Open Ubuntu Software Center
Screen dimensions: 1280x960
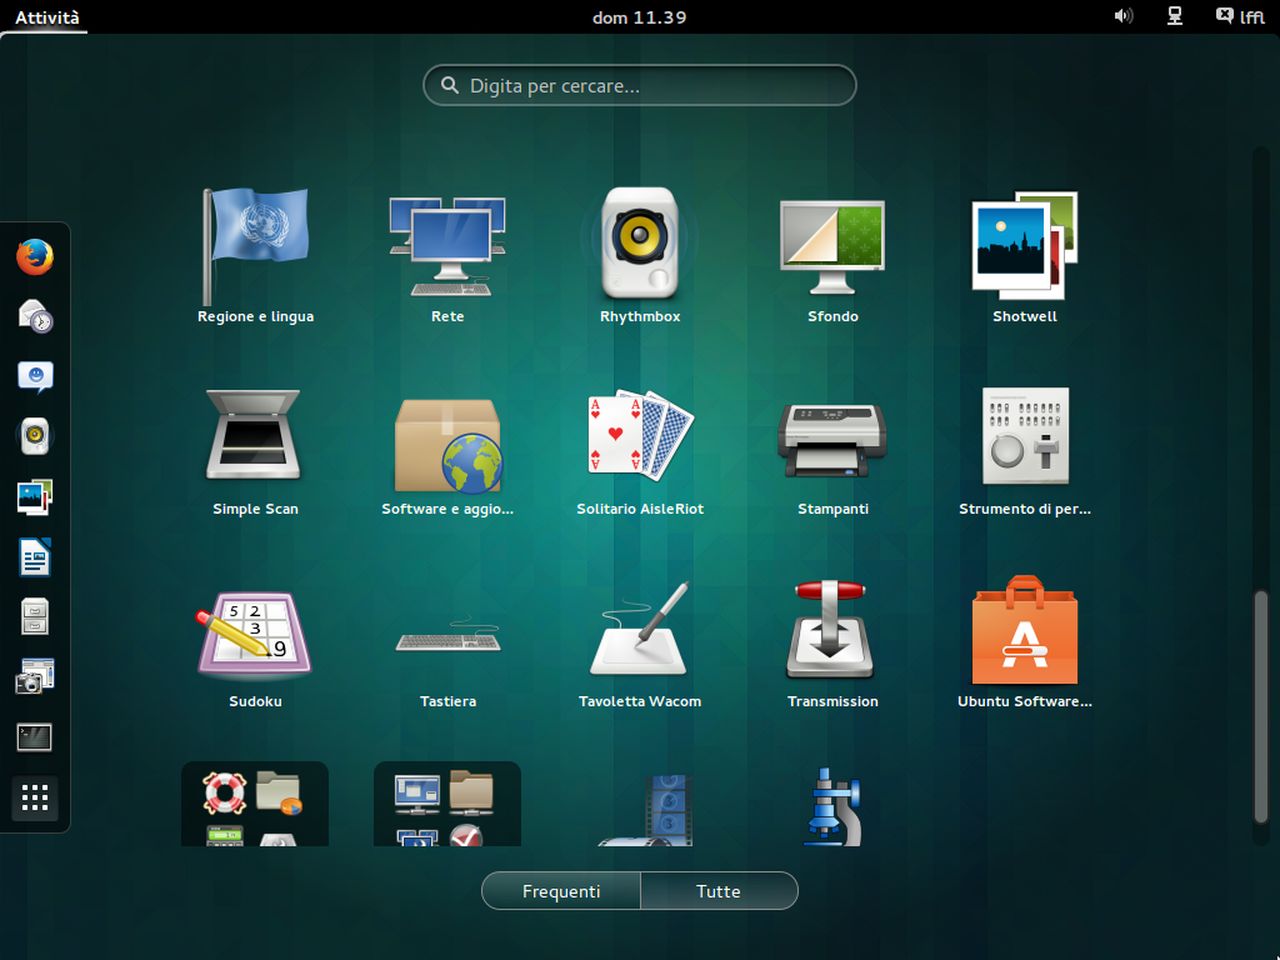[x=1025, y=641]
